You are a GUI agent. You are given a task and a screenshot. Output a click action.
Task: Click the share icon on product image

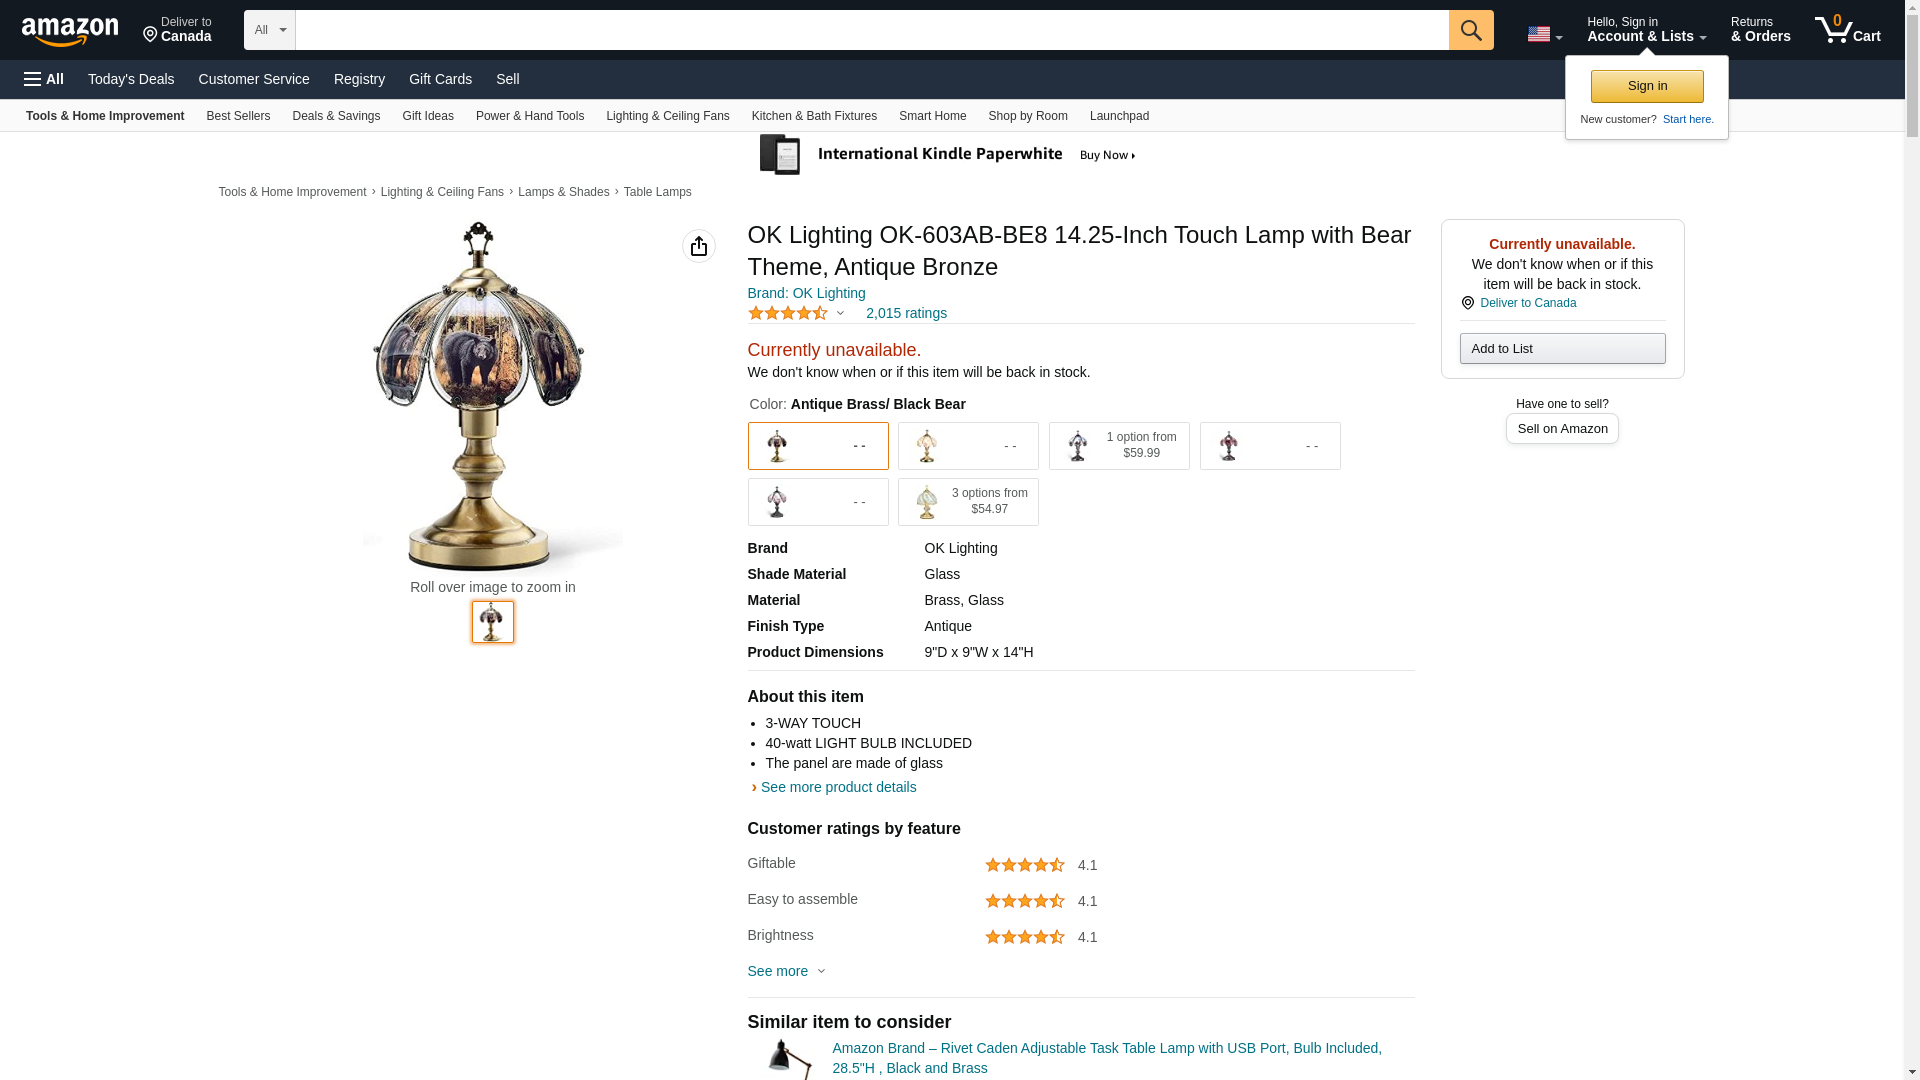698,246
